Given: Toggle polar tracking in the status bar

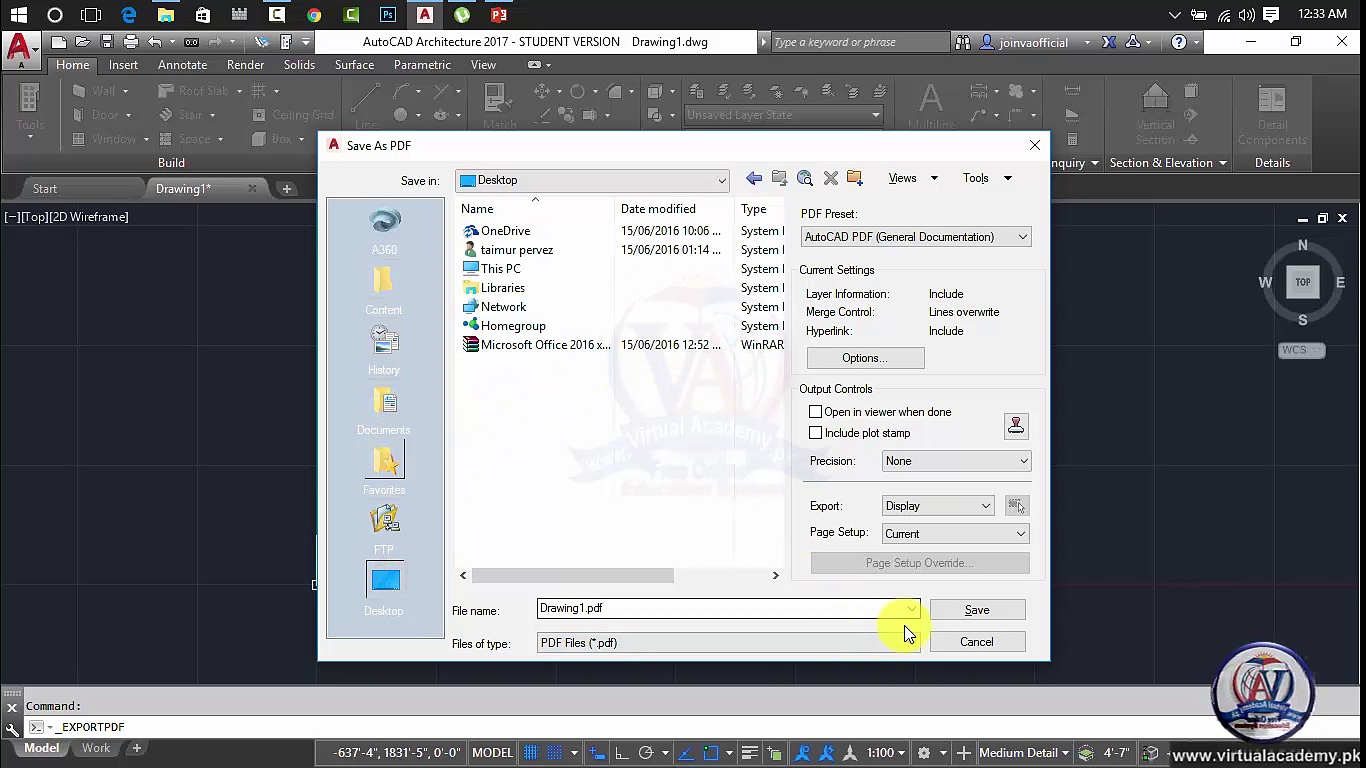Looking at the screenshot, I should point(645,753).
